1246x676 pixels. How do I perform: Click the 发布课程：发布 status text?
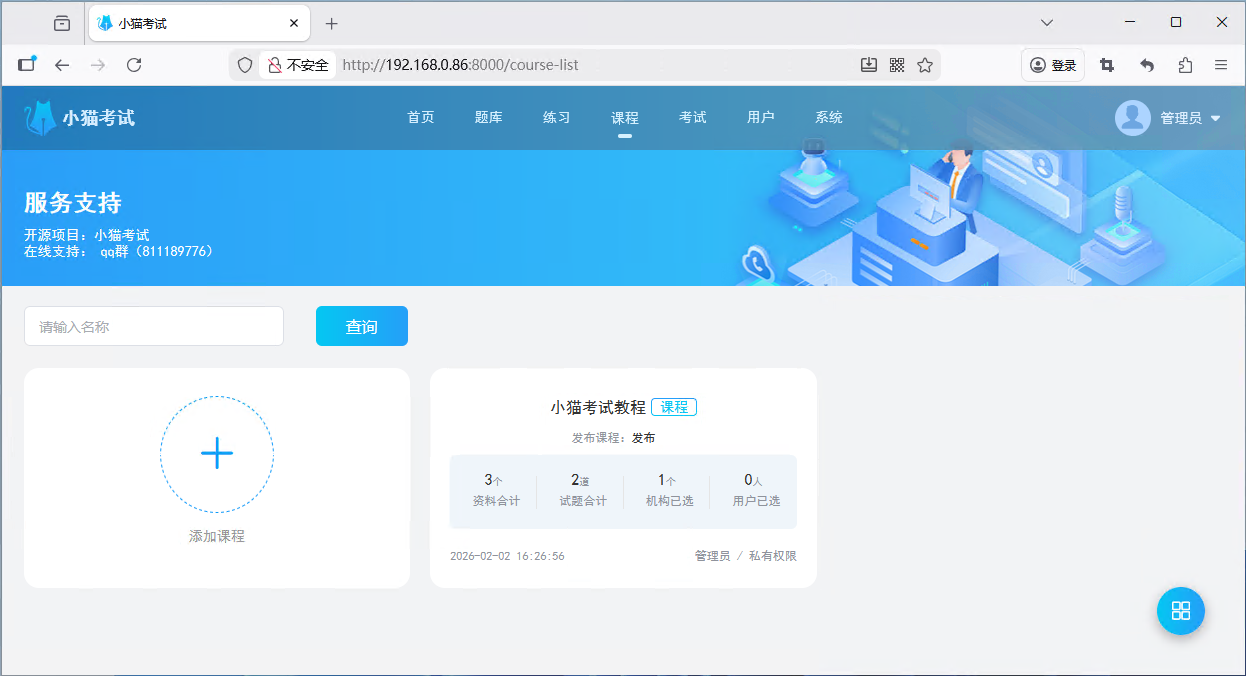pos(614,438)
